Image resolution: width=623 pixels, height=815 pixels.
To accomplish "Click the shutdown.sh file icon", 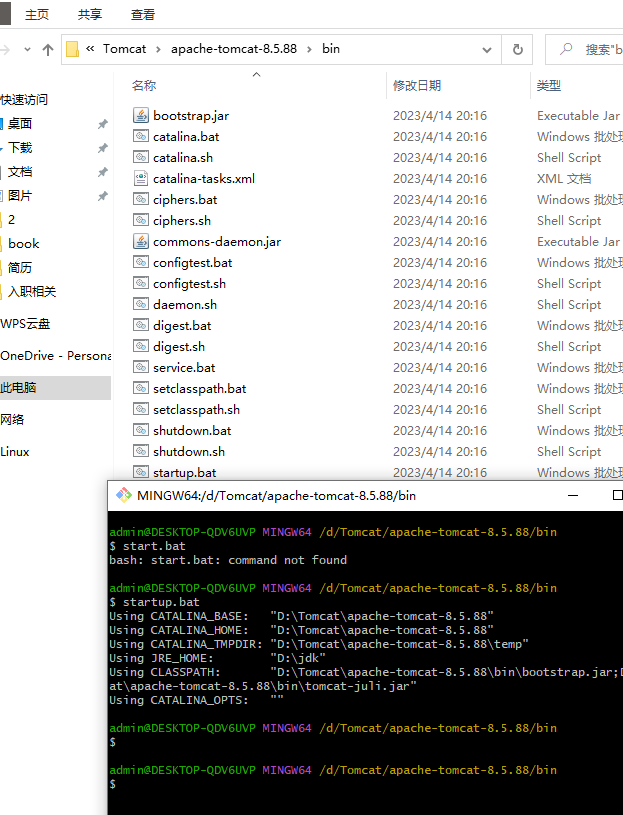I will click(141, 451).
